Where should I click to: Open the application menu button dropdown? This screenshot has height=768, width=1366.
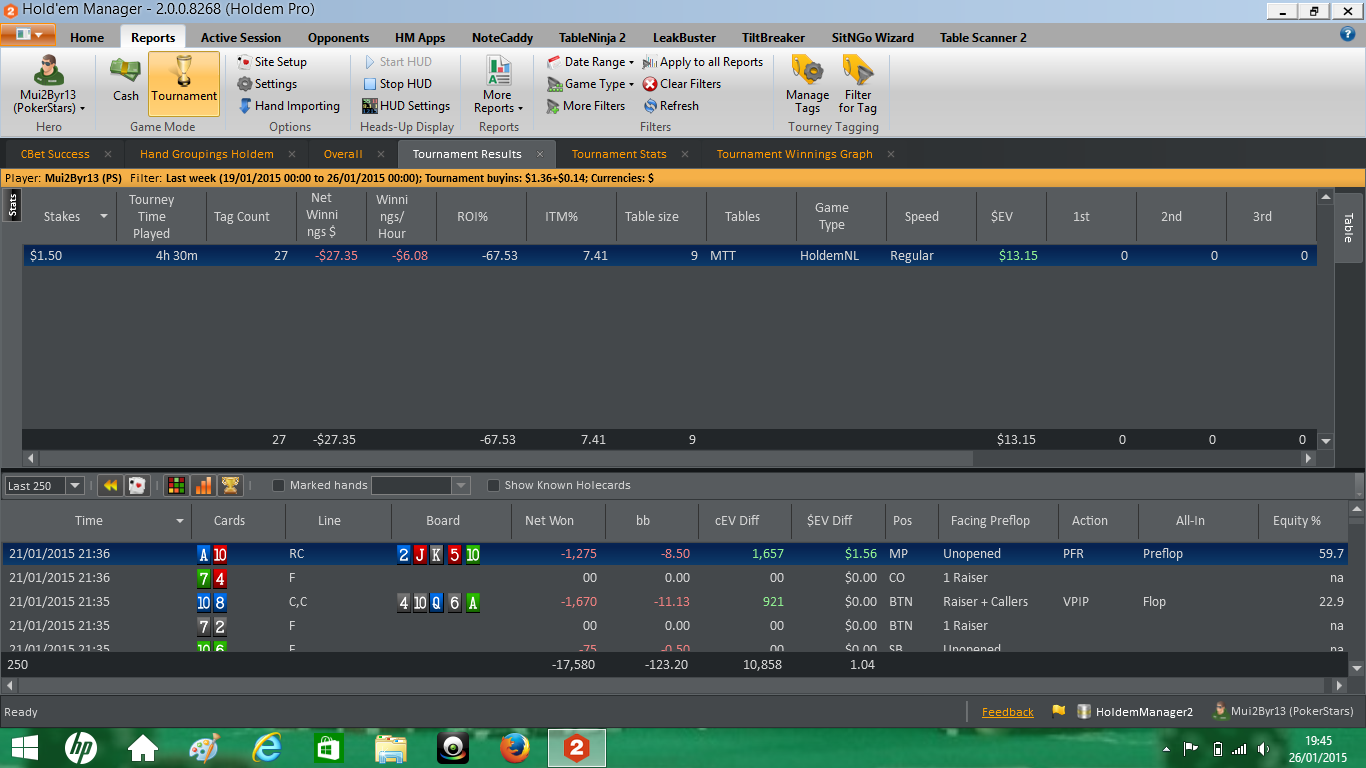28,35
